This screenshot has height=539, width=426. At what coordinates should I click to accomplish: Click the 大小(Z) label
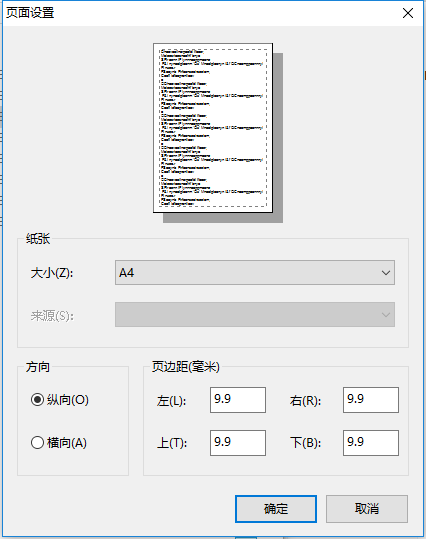[x=52, y=273]
